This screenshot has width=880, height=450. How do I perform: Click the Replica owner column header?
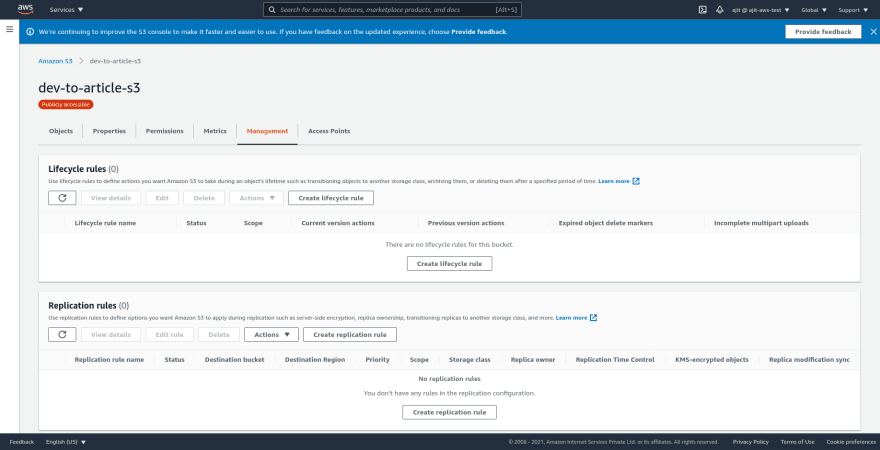533,360
